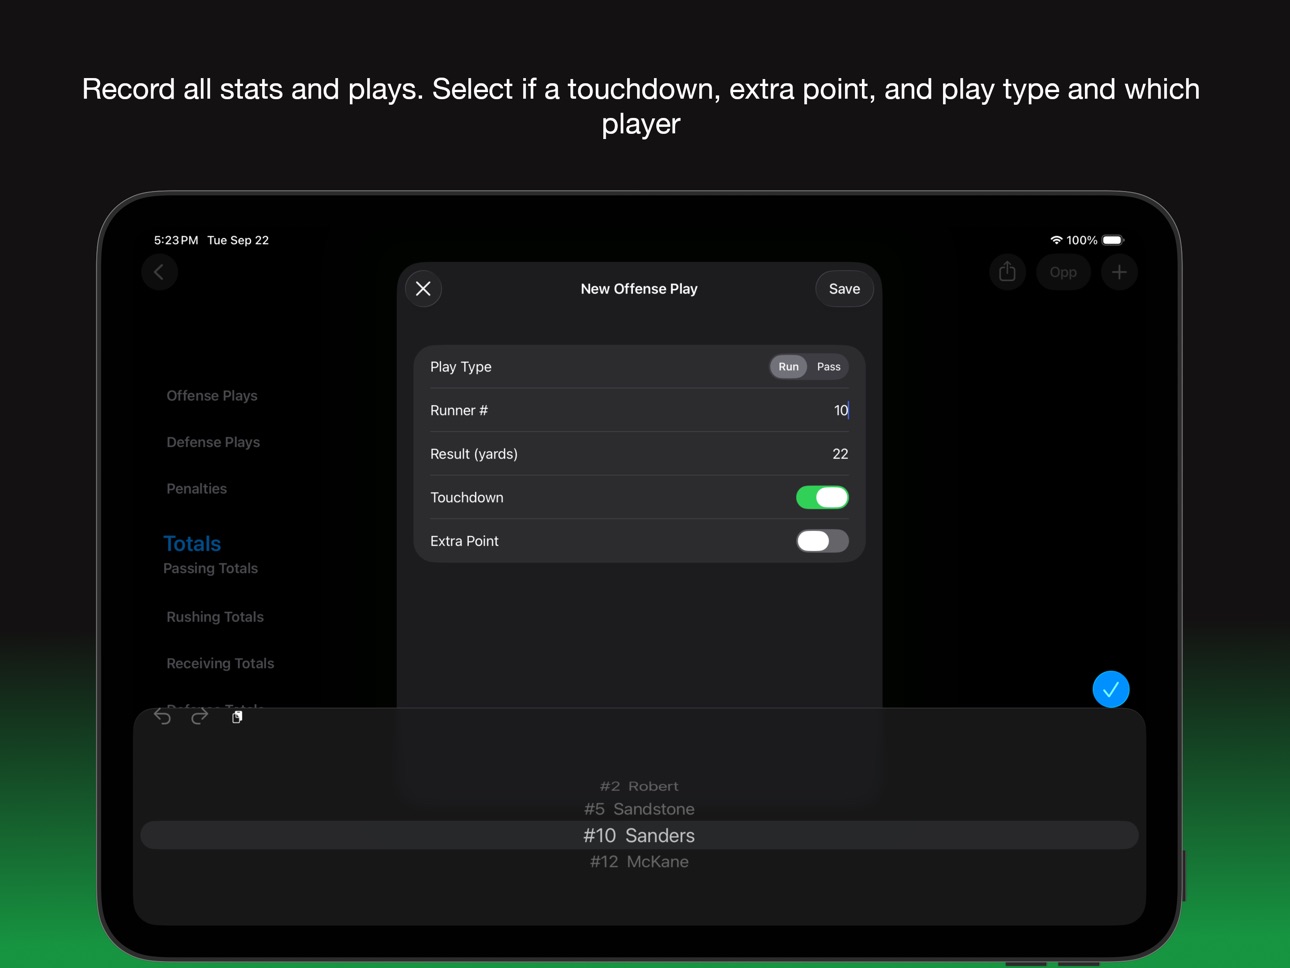Confirm with the blue checkmark button
Screen dimensions: 1290x968
(x=1111, y=689)
